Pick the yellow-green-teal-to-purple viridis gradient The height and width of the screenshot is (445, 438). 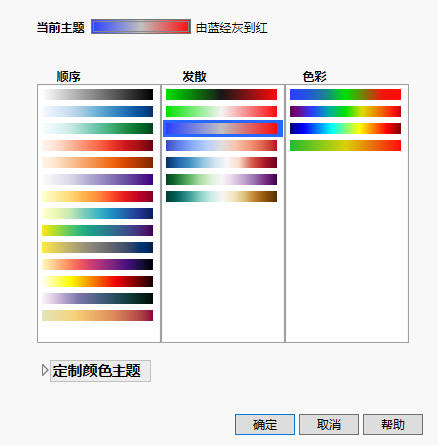pos(98,230)
